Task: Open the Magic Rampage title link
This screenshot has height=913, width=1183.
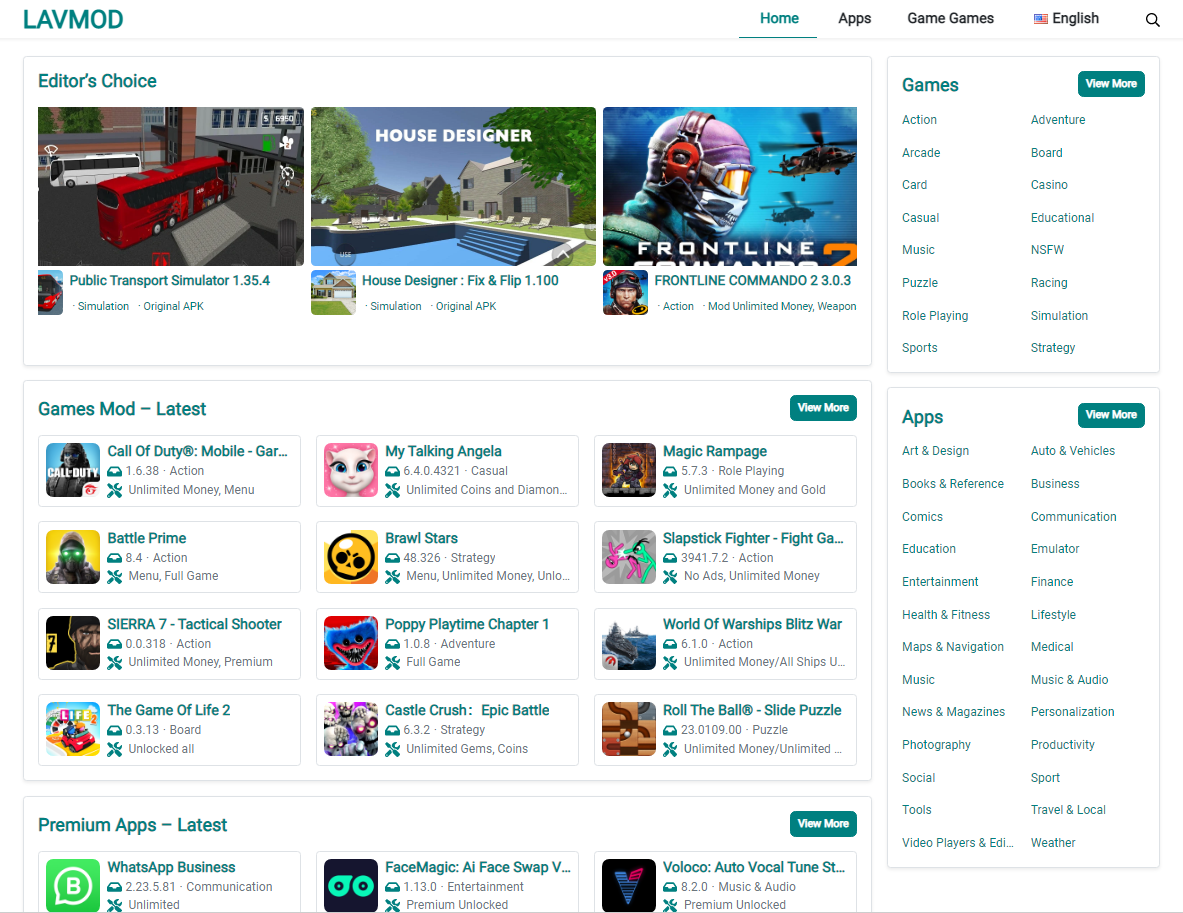Action: 714,451
